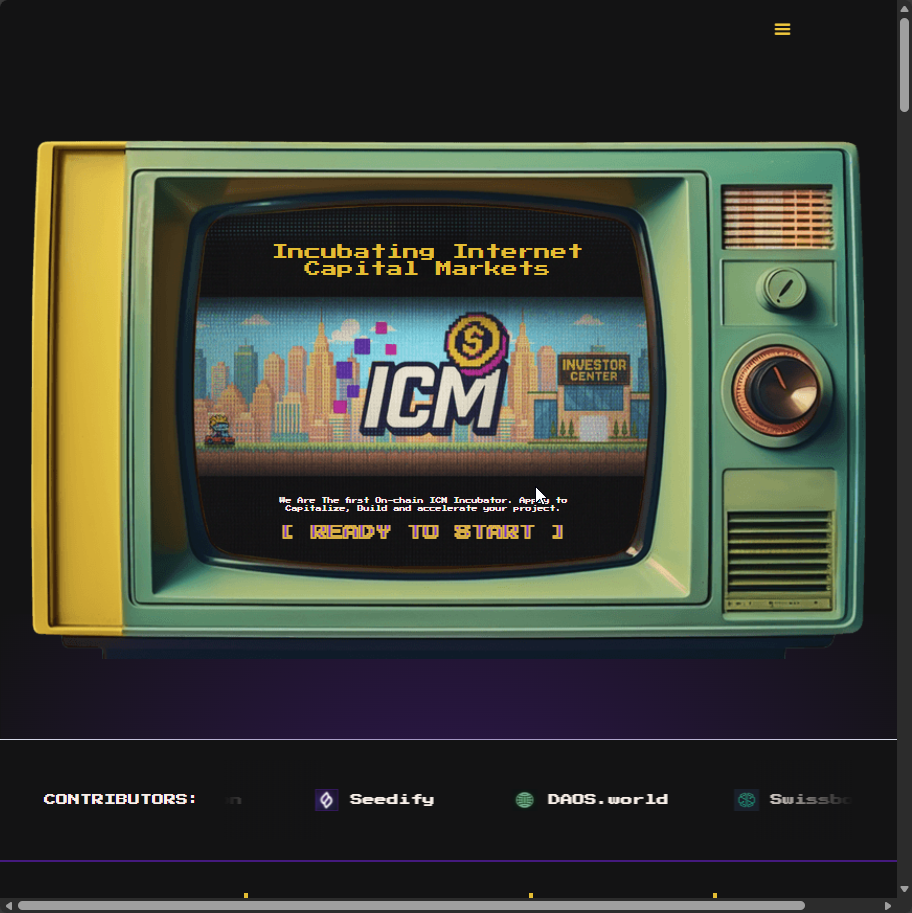Image resolution: width=912 pixels, height=913 pixels.
Task: Click the Seedify logo icon
Action: tap(326, 800)
